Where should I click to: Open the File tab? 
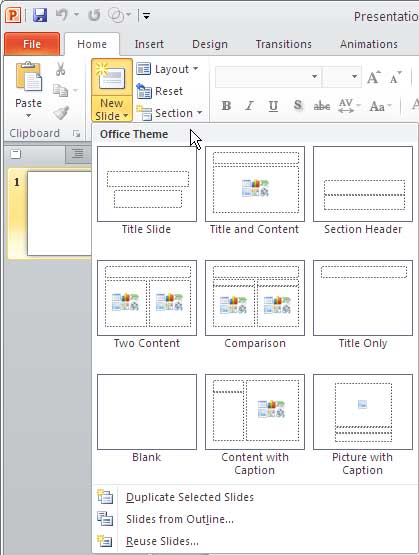tap(32, 44)
